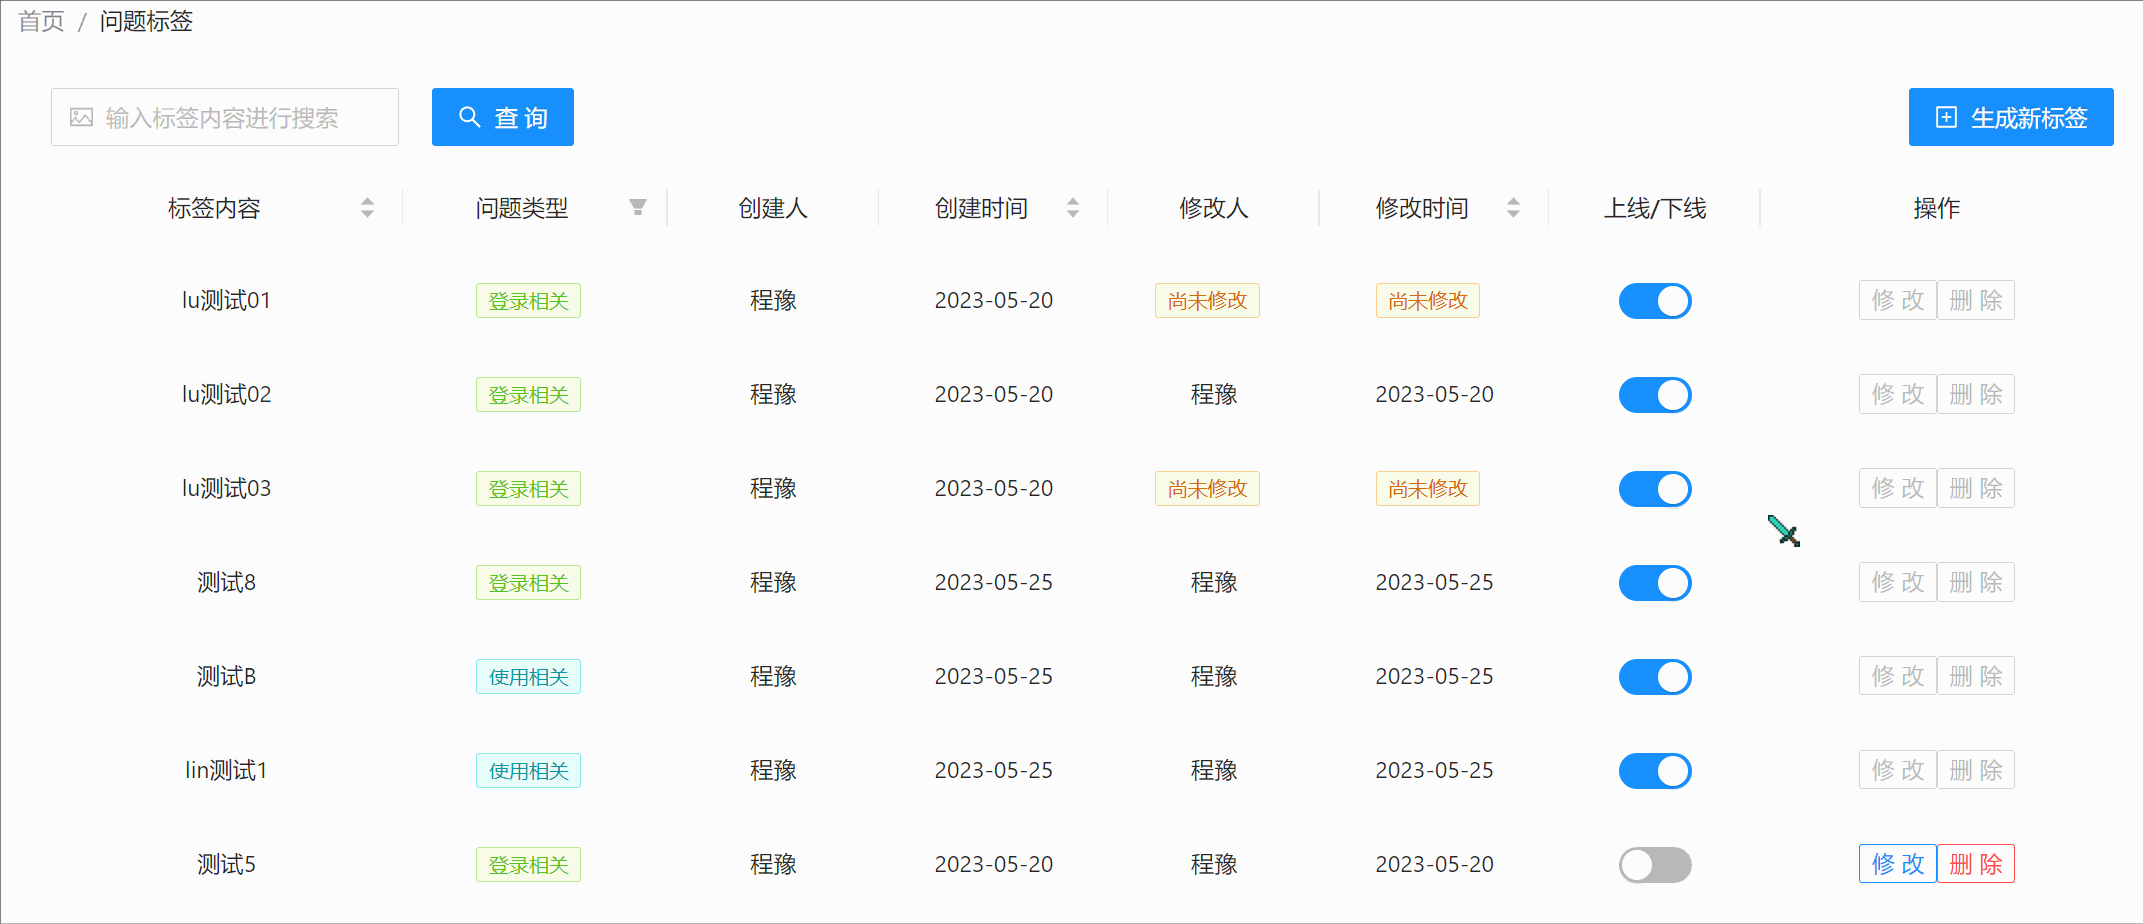
Task: Switch off the 测试B online toggle
Action: [1655, 677]
